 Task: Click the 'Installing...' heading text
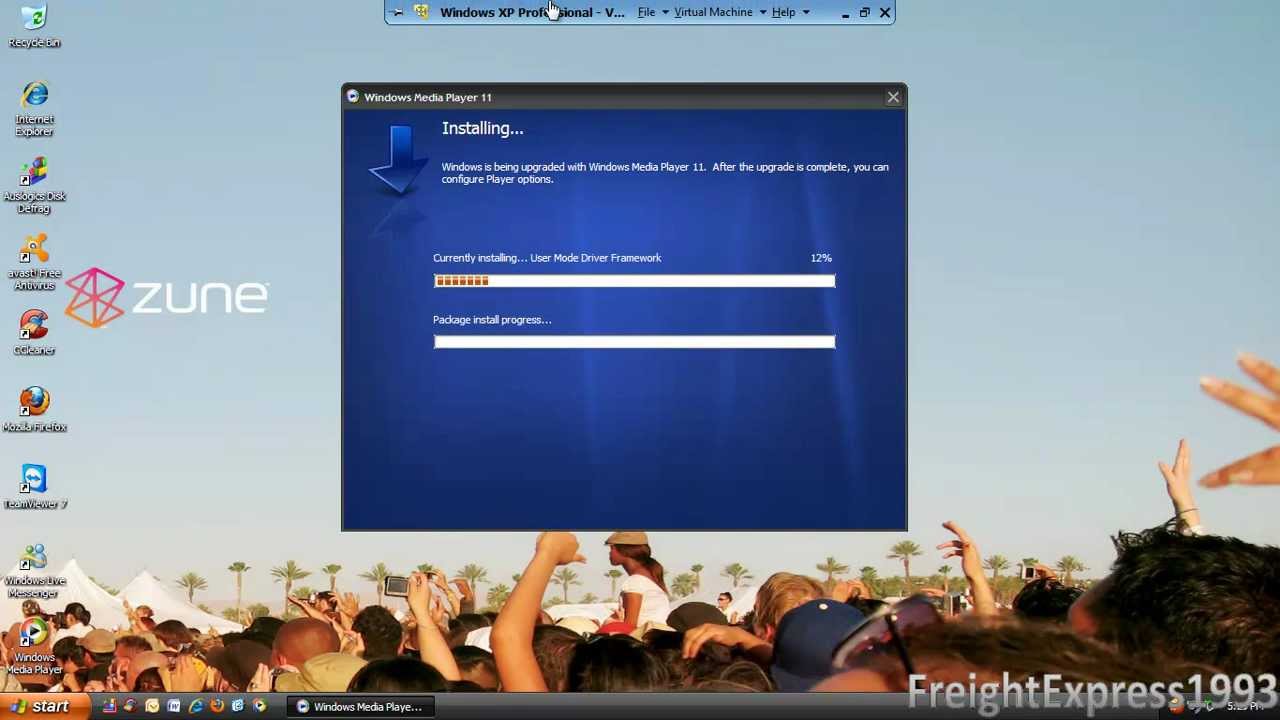(x=482, y=128)
